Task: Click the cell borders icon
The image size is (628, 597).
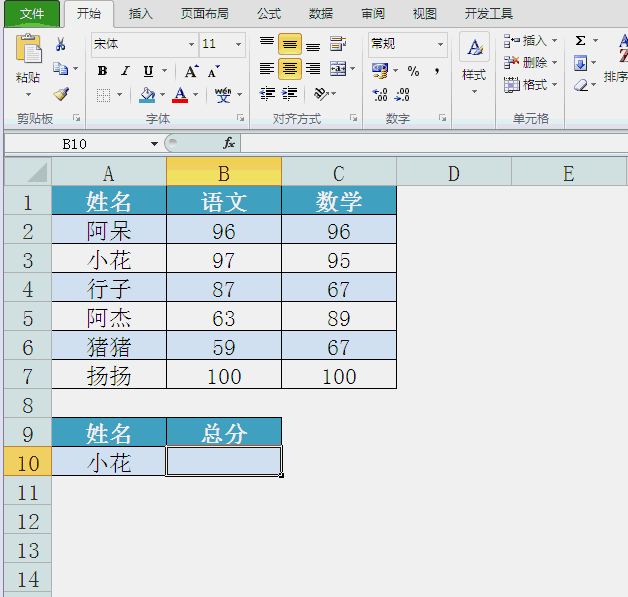Action: [x=103, y=95]
